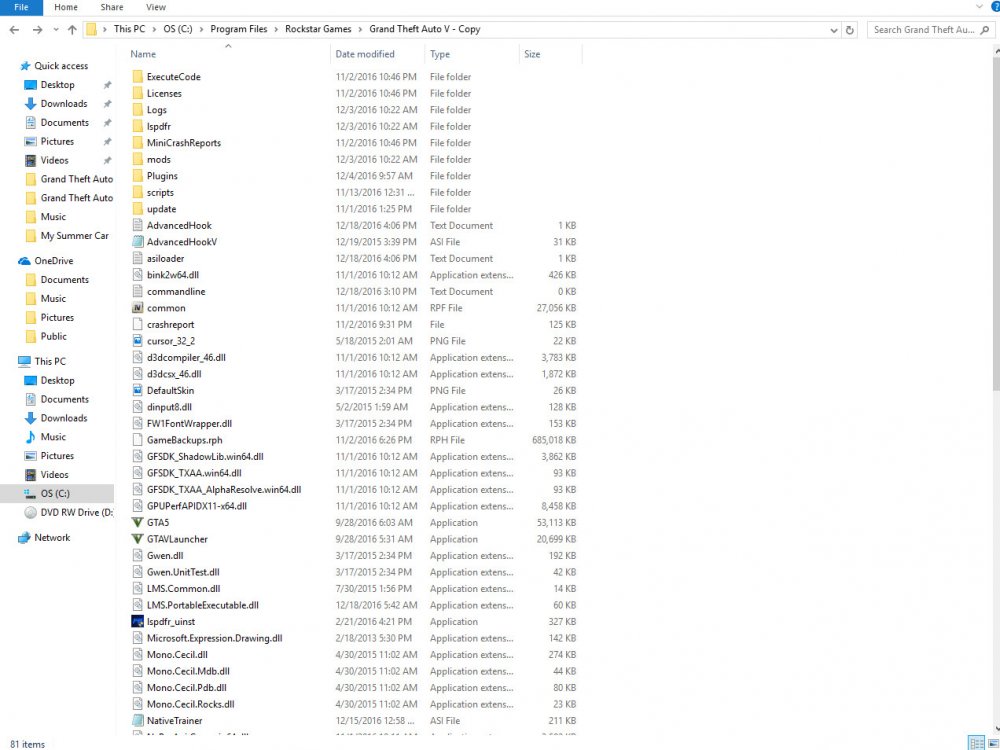The image size is (1000, 750).
Task: Expand path chevron after OS (C:)
Action: click(x=201, y=29)
